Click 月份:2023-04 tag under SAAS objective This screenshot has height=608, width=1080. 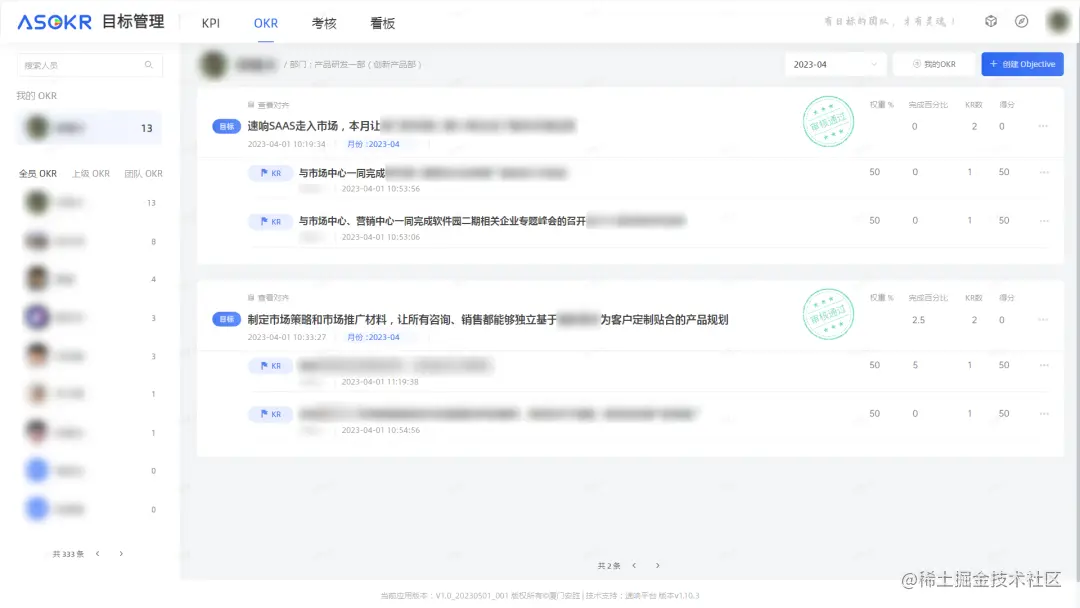point(373,144)
